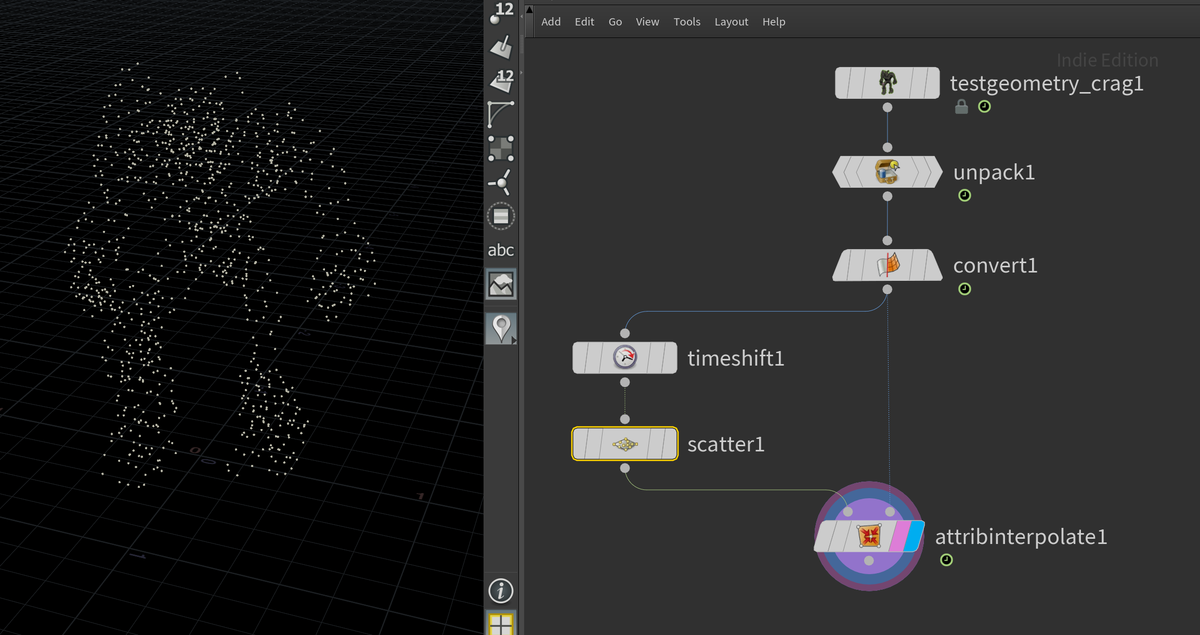Viewport: 1200px width, 635px height.
Task: Click time-dependent clock badge under testgeometry_crag1
Action: point(984,106)
